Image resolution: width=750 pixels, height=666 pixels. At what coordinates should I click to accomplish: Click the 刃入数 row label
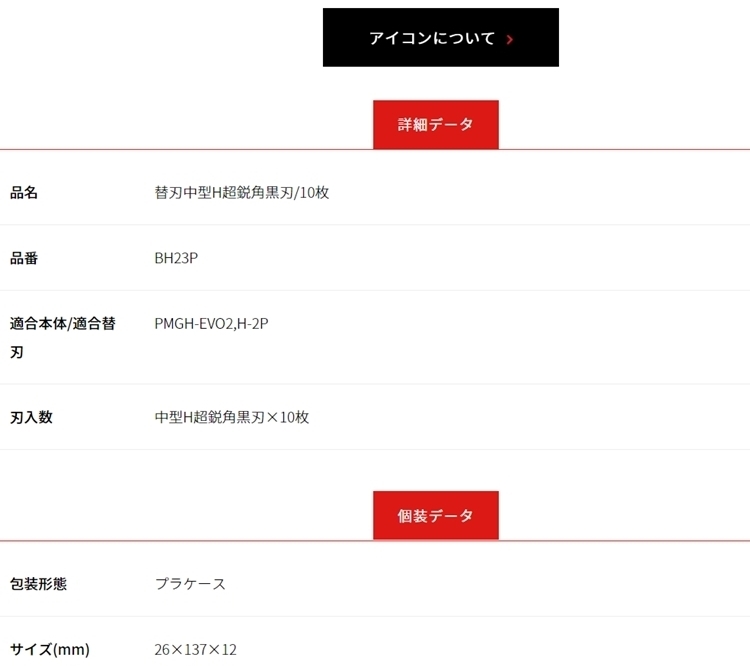31,417
